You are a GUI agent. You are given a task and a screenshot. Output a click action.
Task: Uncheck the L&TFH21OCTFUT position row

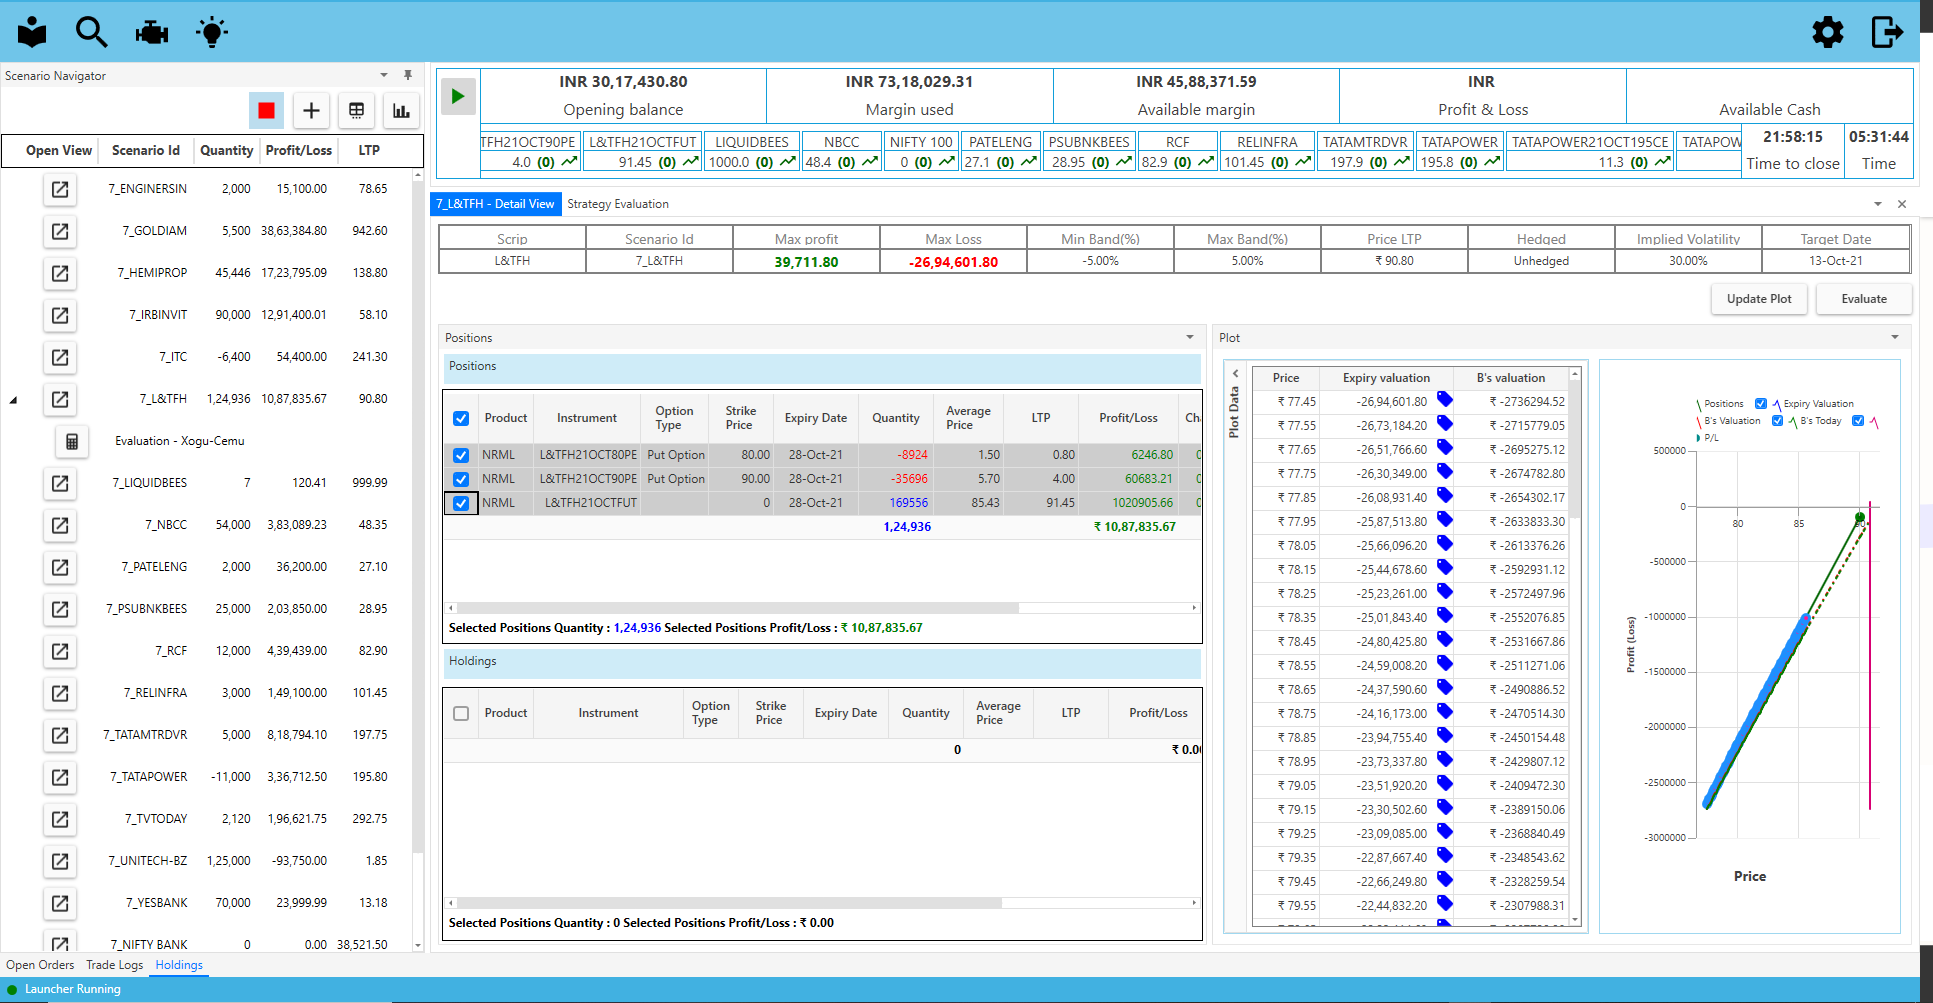(x=461, y=503)
